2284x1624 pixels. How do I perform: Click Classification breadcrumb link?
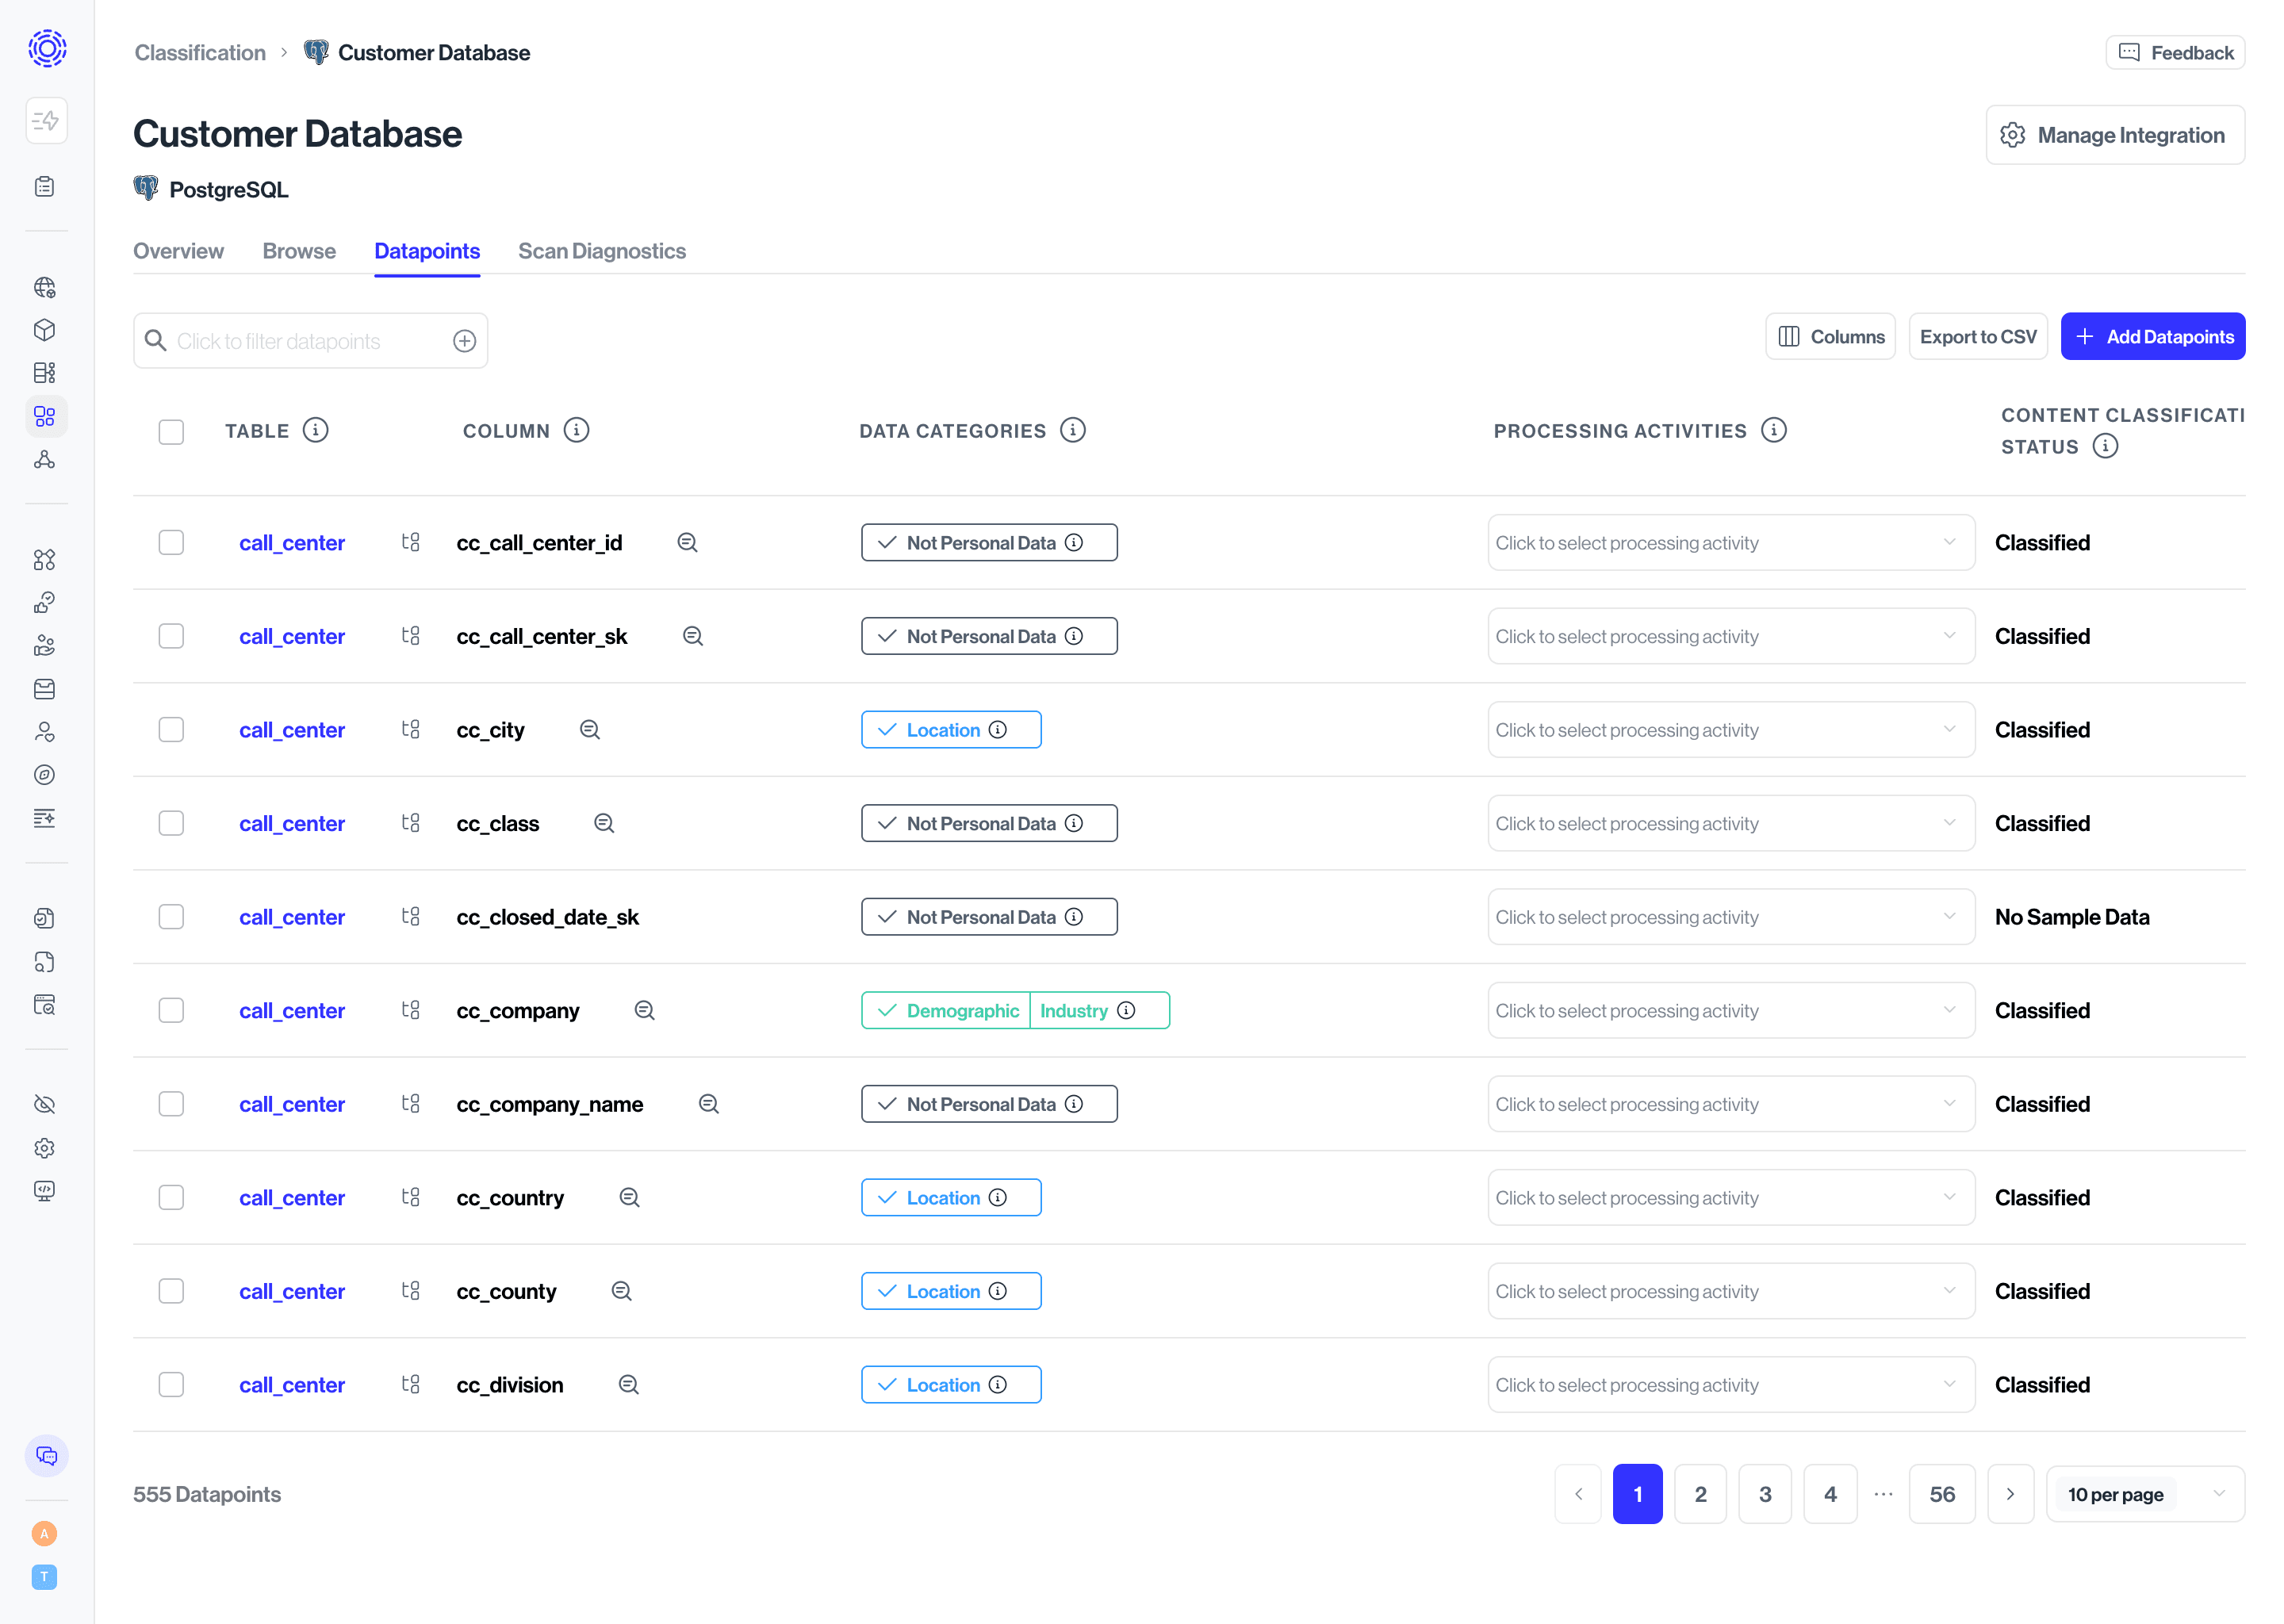click(200, 53)
